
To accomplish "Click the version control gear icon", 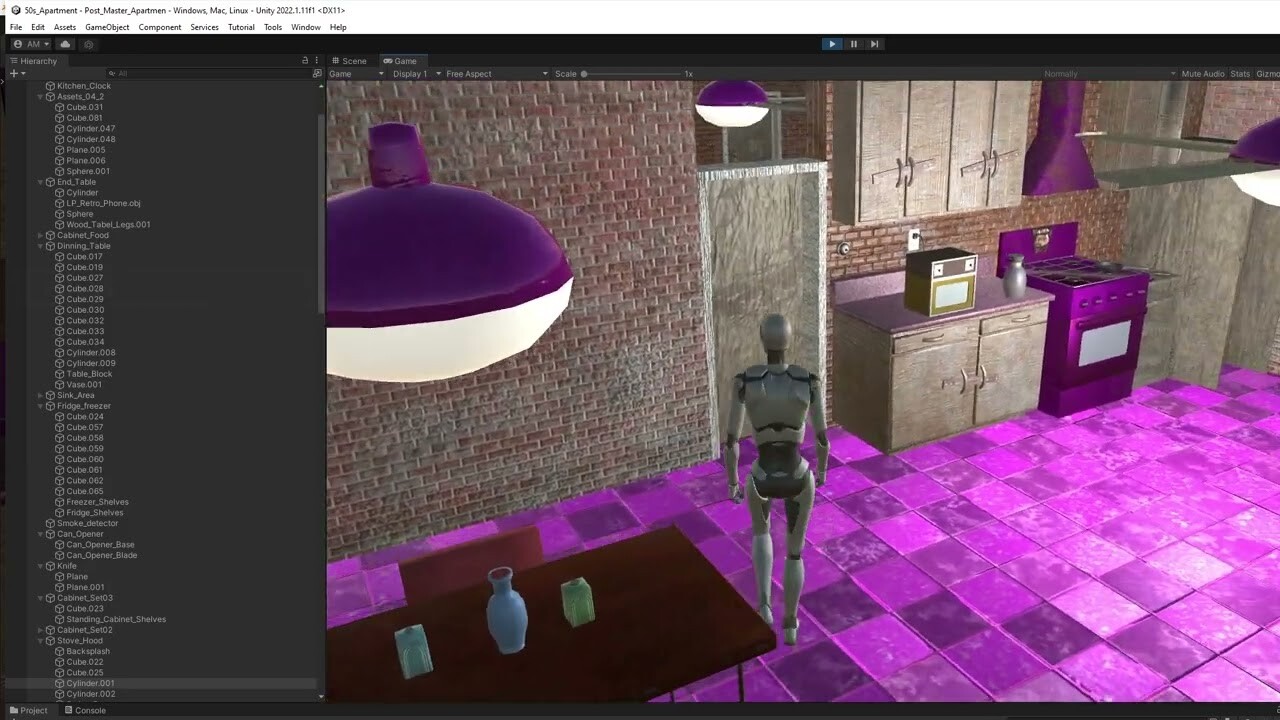I will (x=89, y=44).
